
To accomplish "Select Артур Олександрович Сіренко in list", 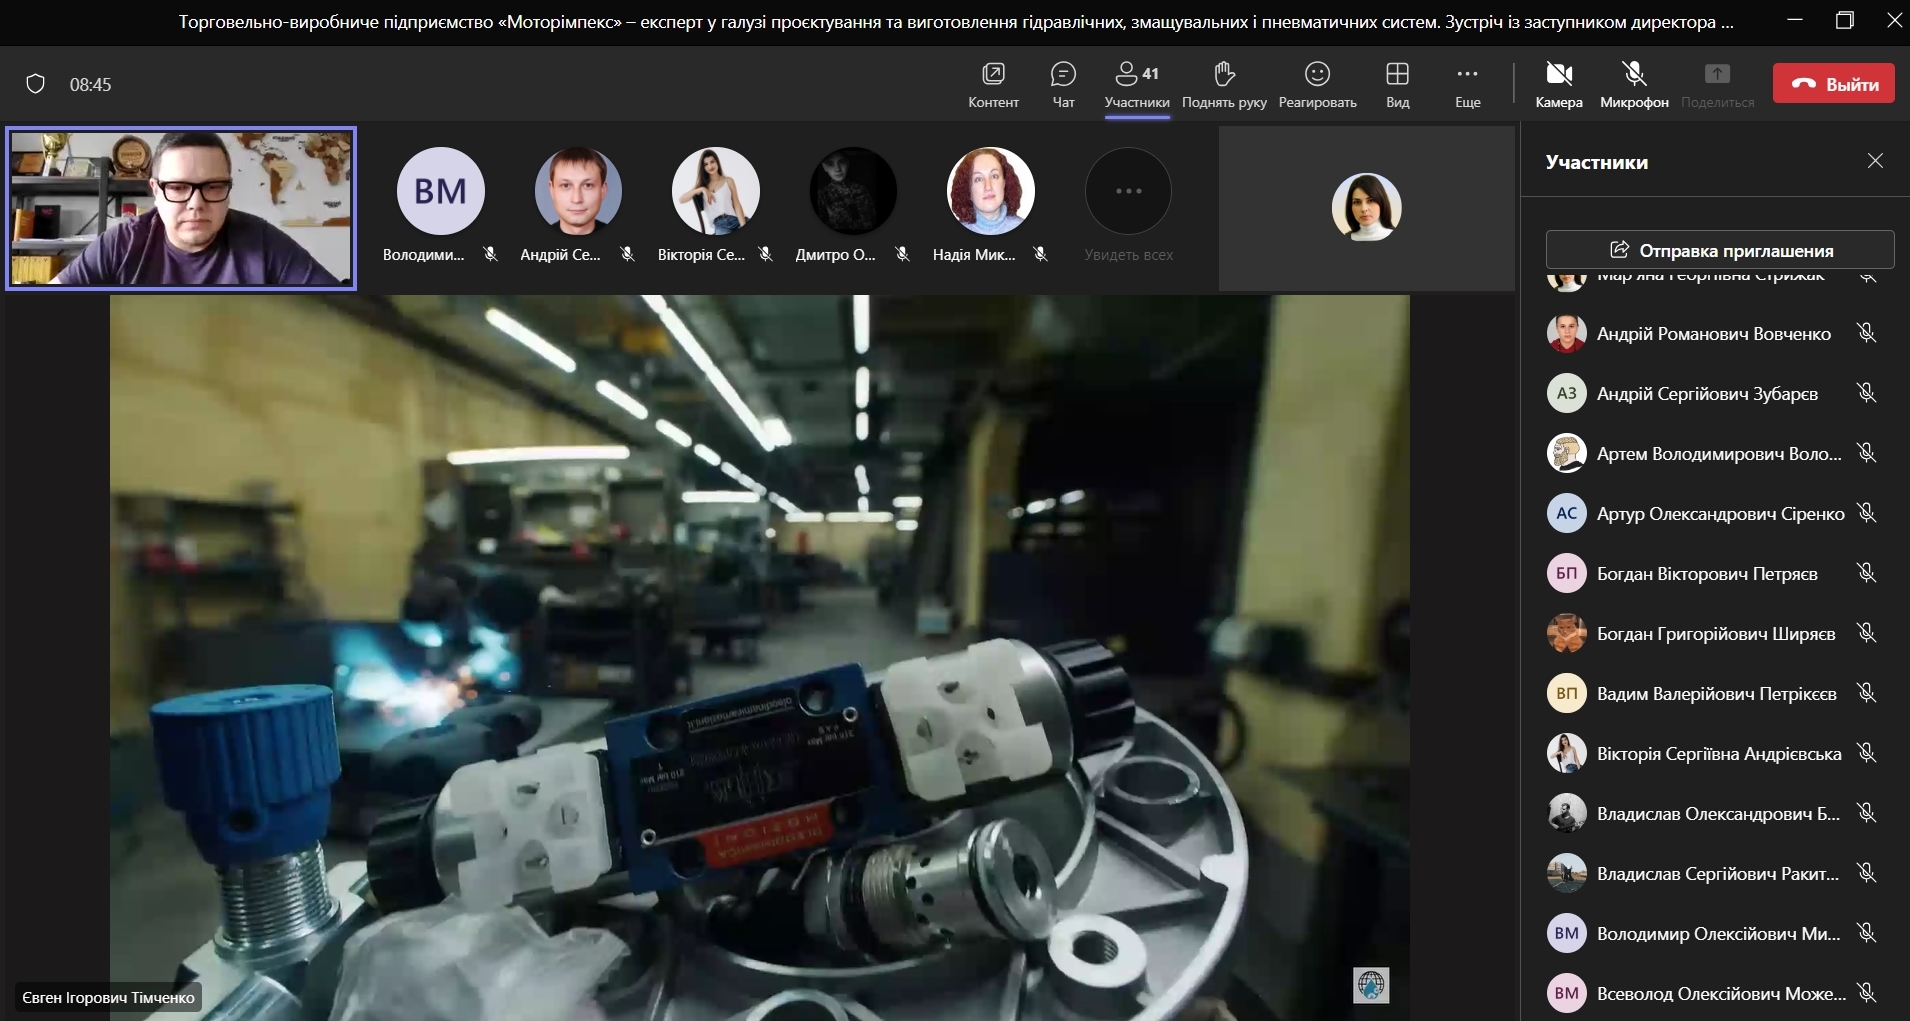I will (1713, 514).
